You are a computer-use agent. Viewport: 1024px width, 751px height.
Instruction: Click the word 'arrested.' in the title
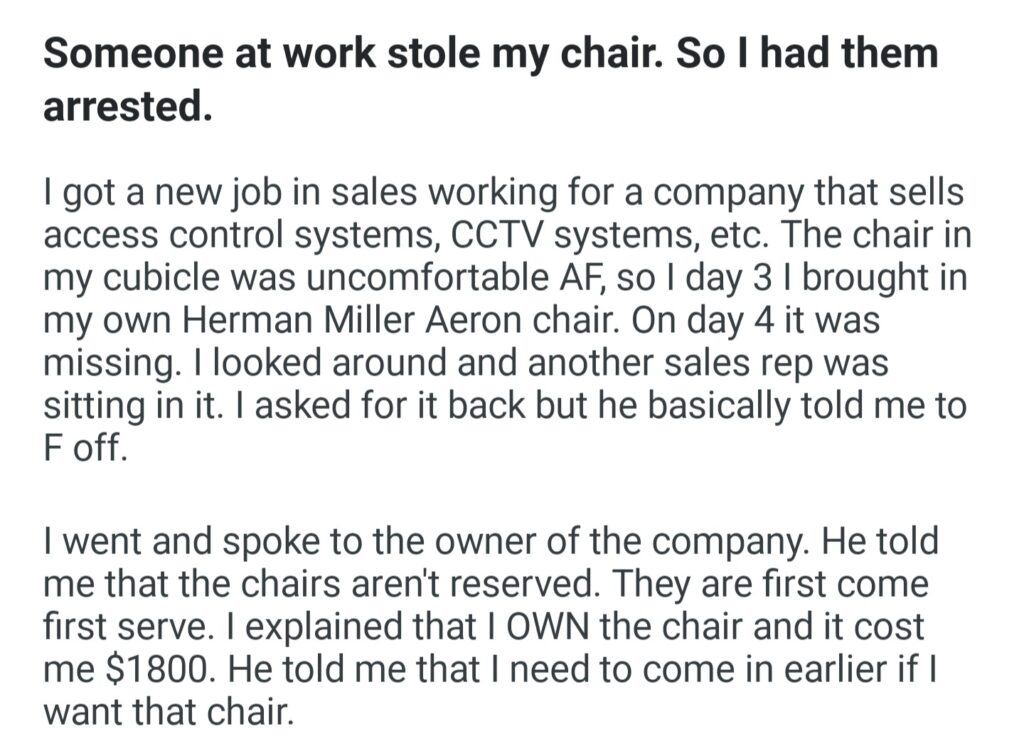[x=127, y=106]
